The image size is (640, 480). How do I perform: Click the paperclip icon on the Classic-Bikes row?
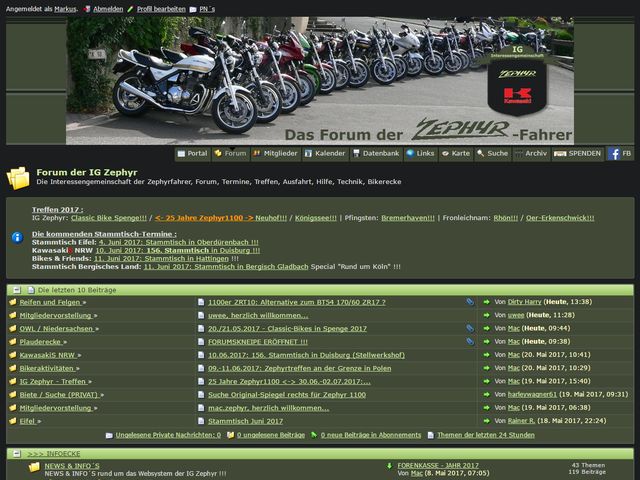coord(470,328)
